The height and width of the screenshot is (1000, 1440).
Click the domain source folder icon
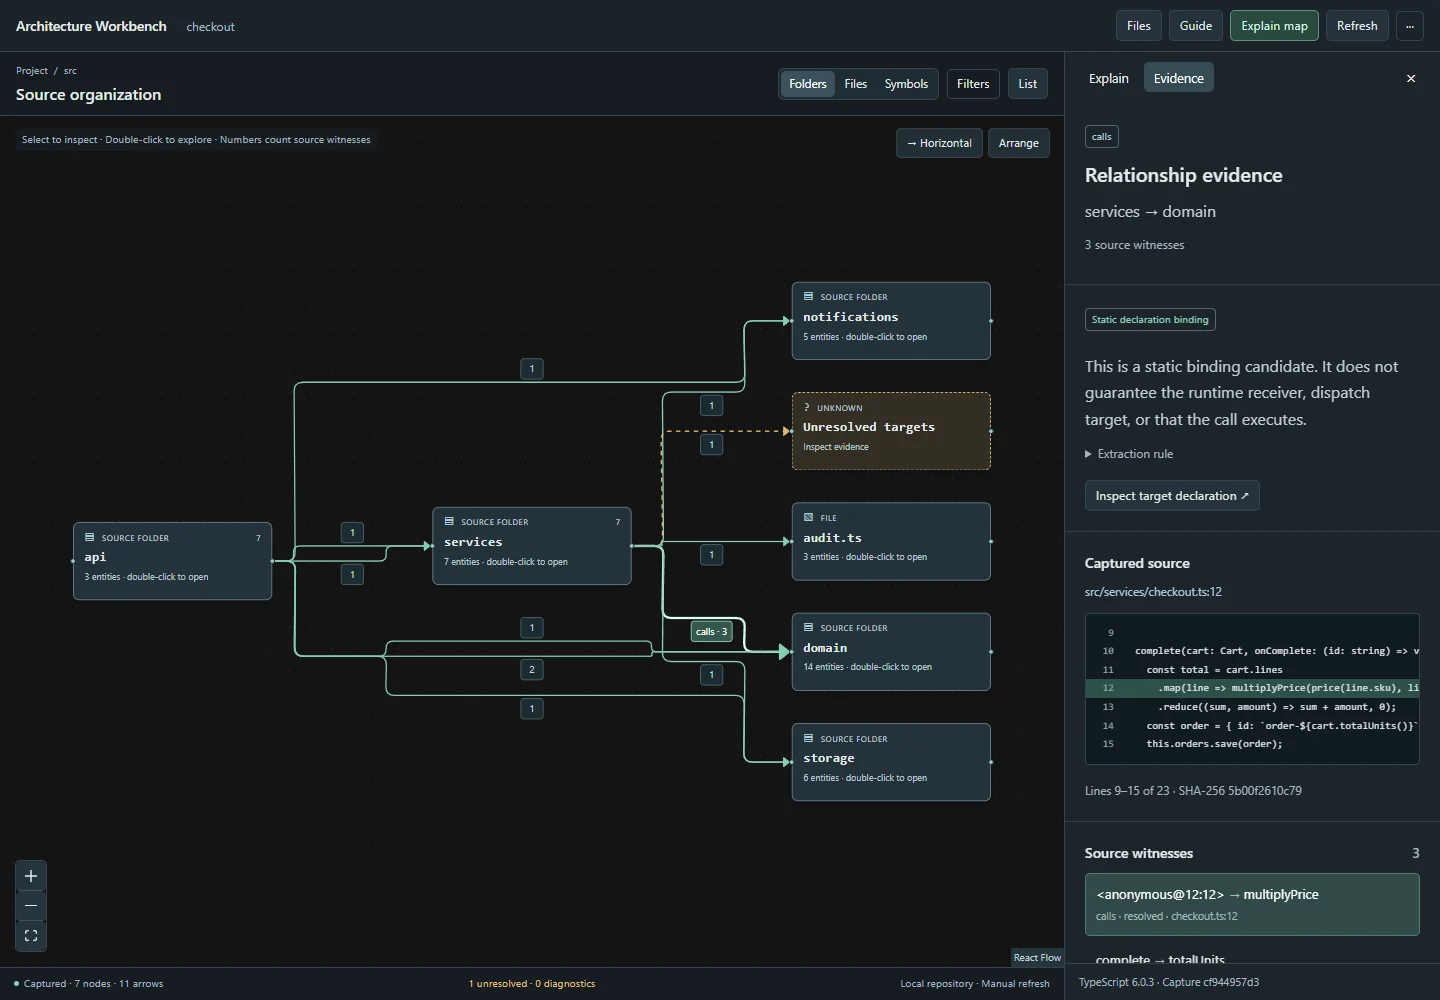coord(808,627)
